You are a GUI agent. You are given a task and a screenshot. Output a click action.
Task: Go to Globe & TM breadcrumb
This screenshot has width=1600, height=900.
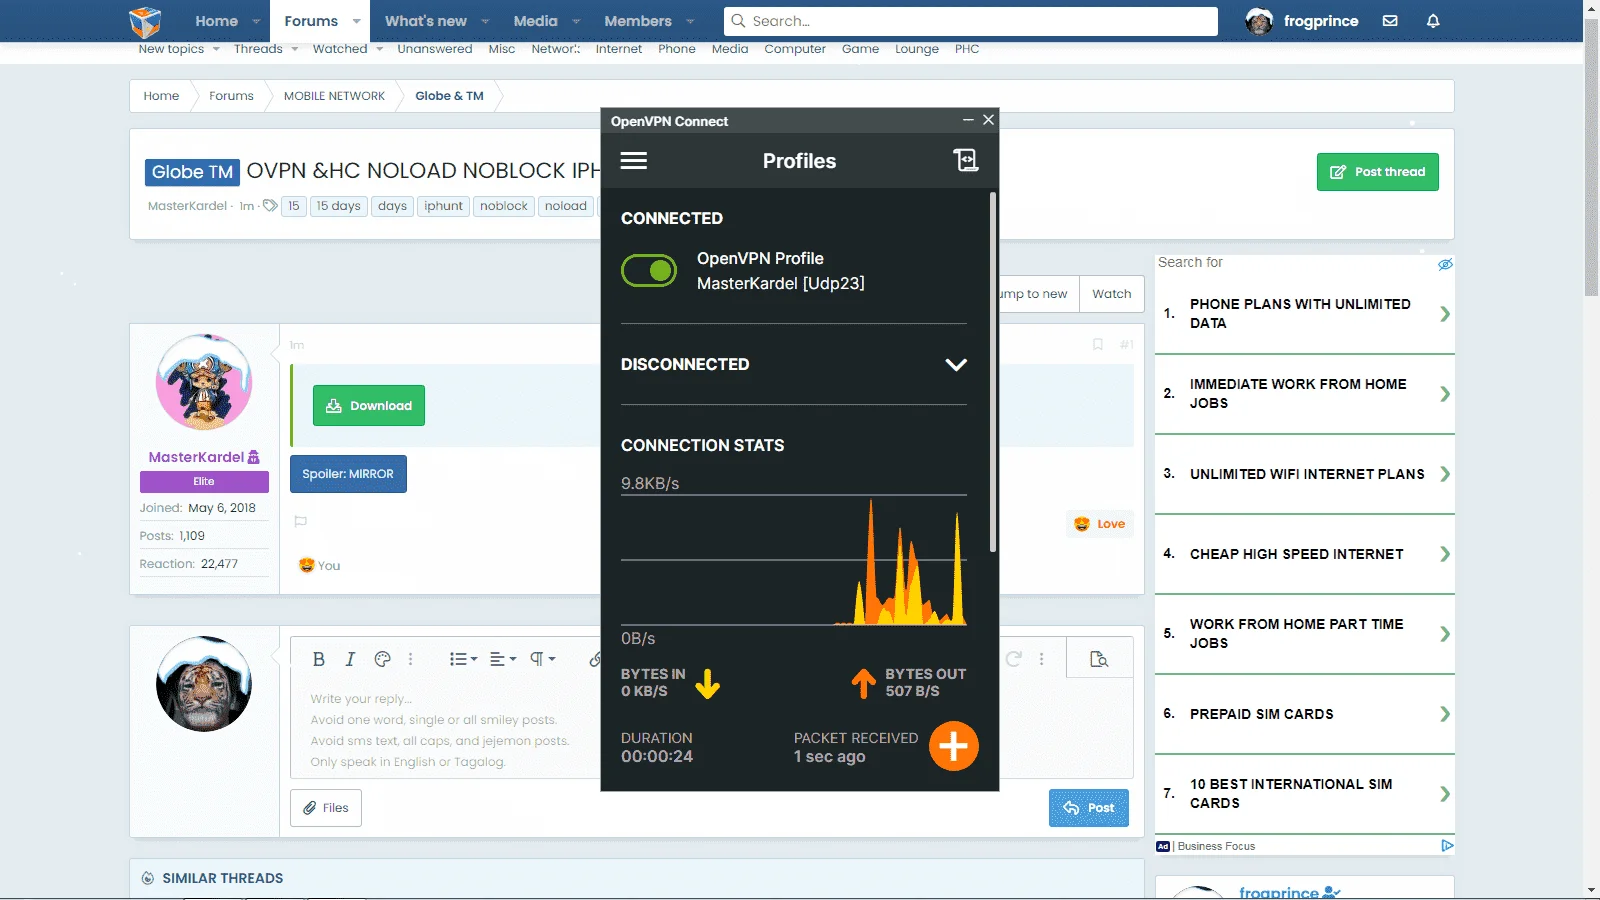click(449, 96)
